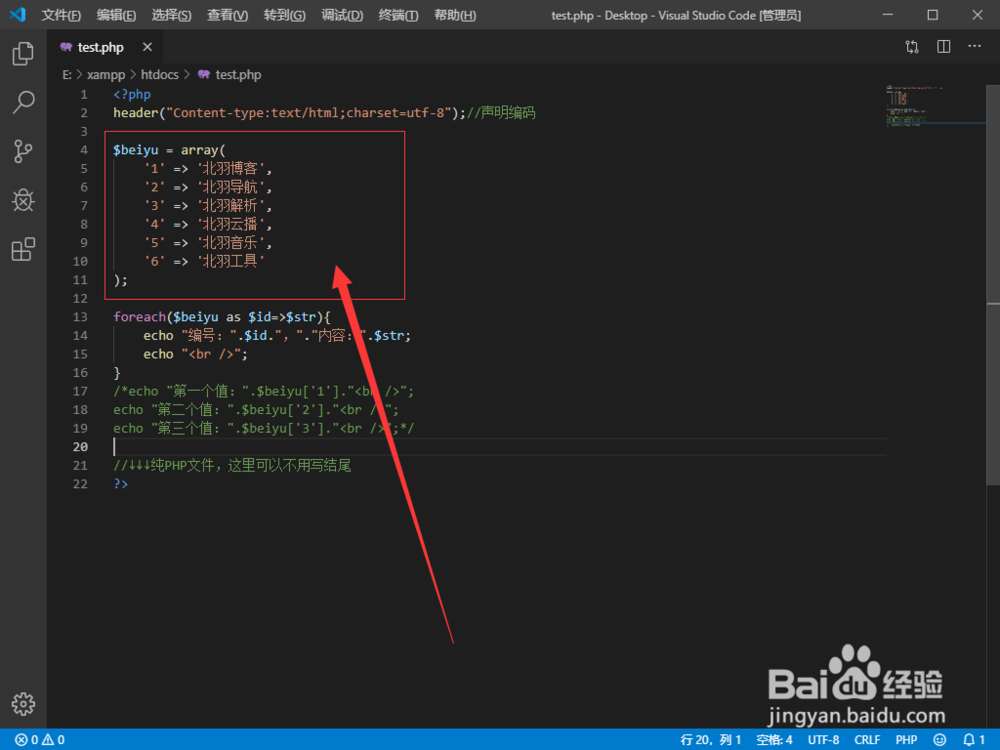Click the VS Code logo icon
This screenshot has height=750, width=1000.
click(x=18, y=14)
